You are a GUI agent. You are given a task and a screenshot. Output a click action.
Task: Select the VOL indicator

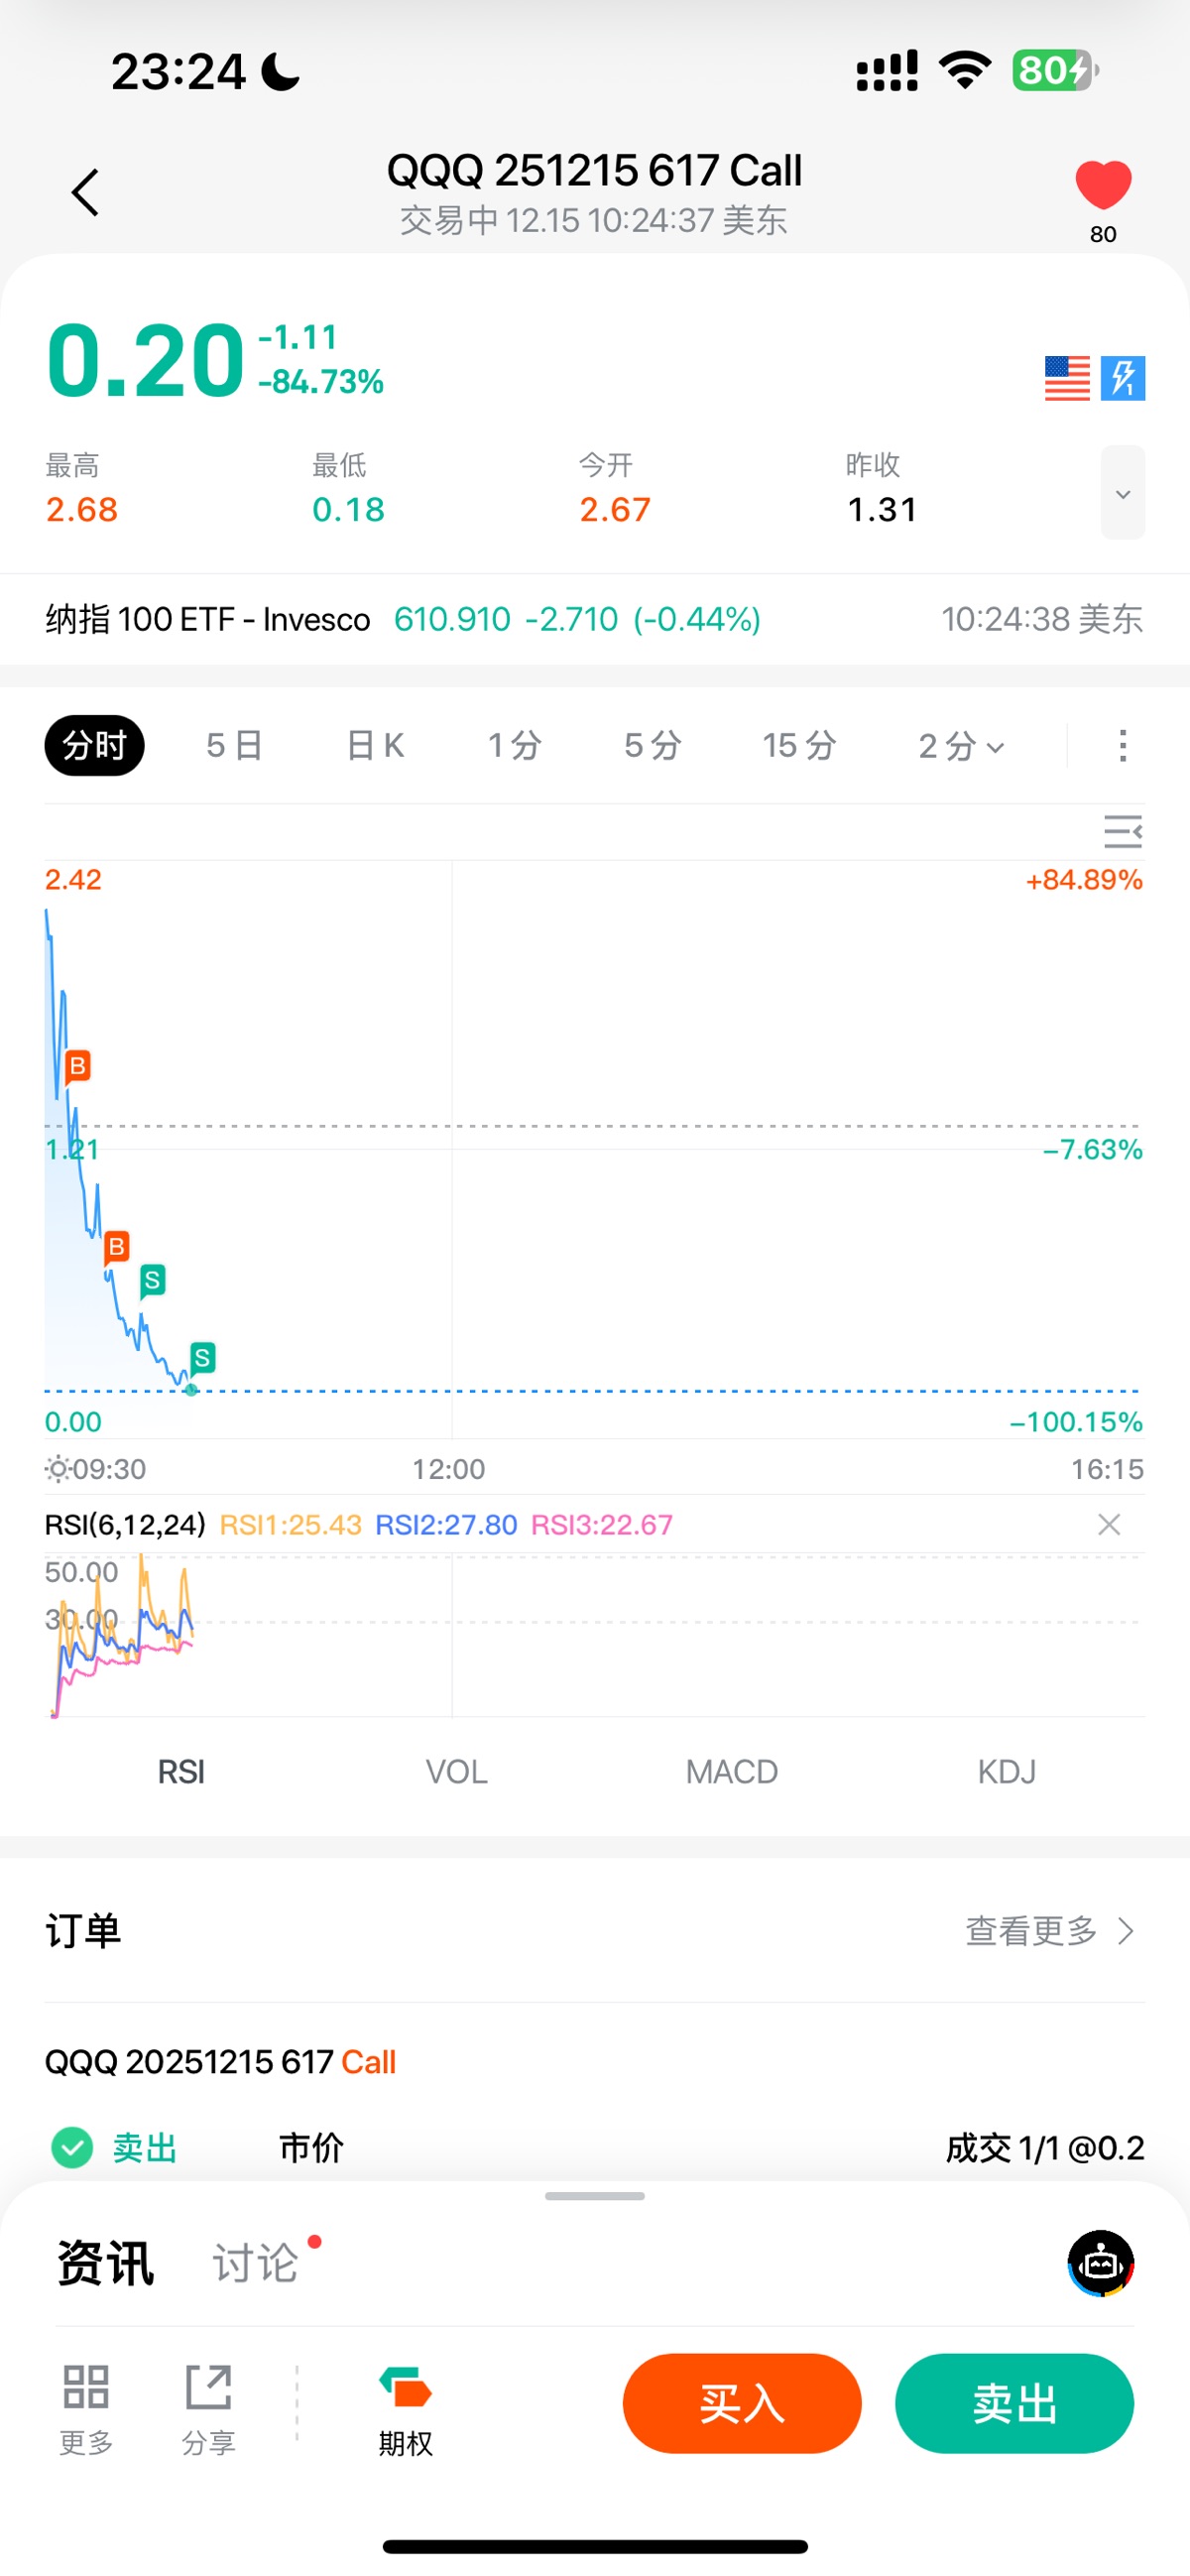[456, 1771]
